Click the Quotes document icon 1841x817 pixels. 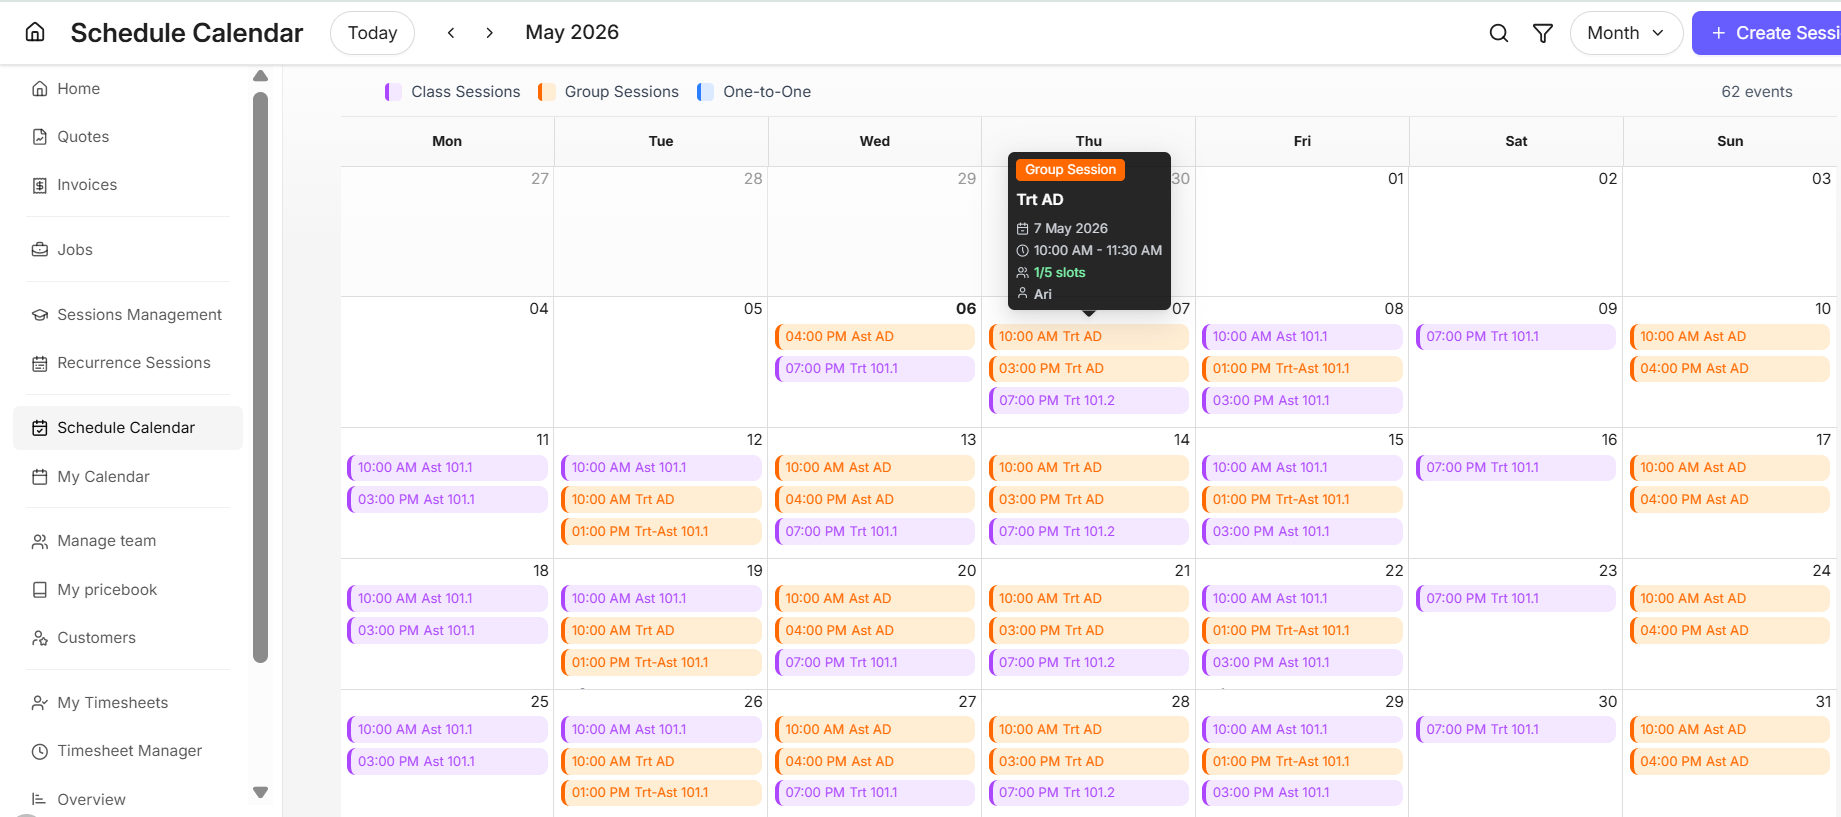click(x=40, y=137)
